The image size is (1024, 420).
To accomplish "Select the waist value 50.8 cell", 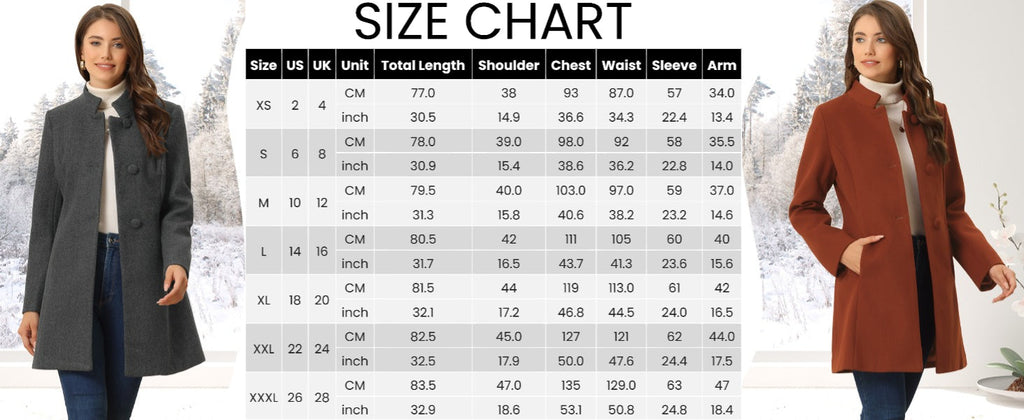I will pos(621,410).
